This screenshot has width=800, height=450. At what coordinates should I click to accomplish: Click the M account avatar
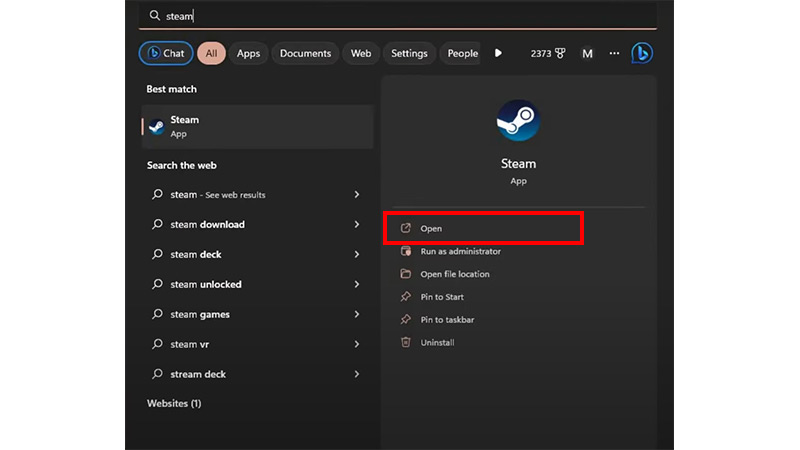click(x=587, y=53)
